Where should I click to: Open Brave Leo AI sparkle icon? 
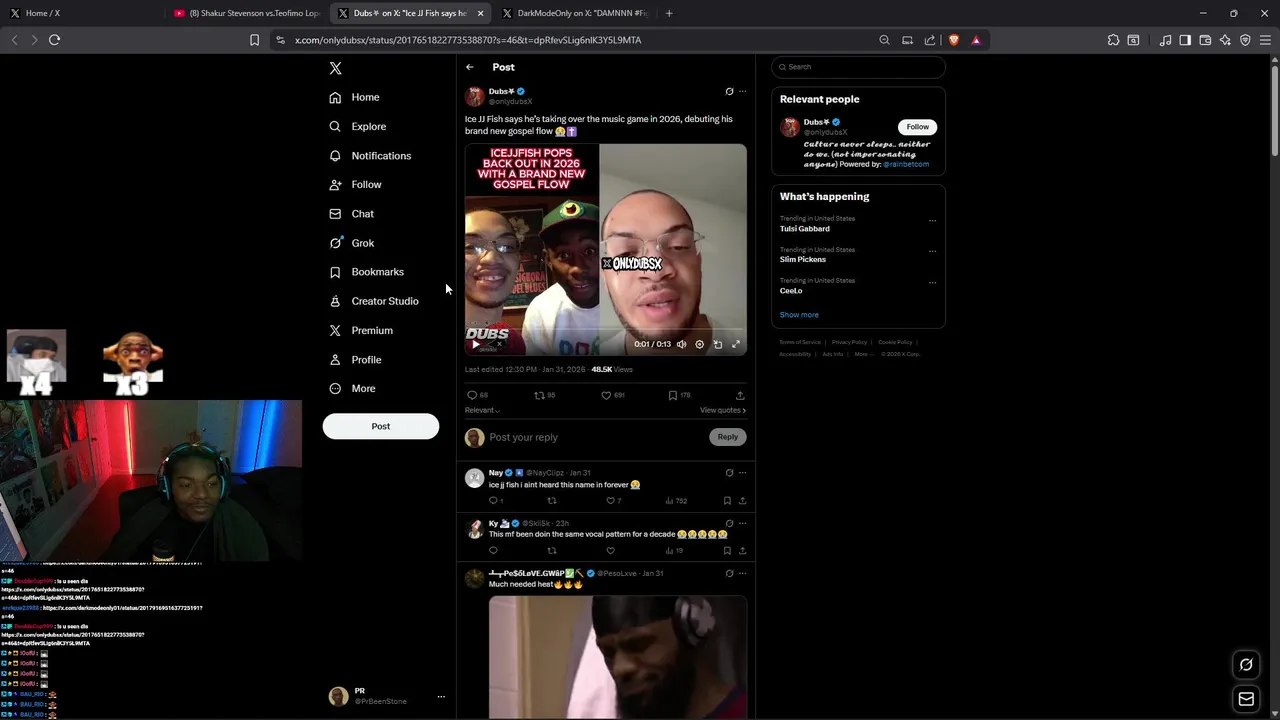[x=1225, y=40]
